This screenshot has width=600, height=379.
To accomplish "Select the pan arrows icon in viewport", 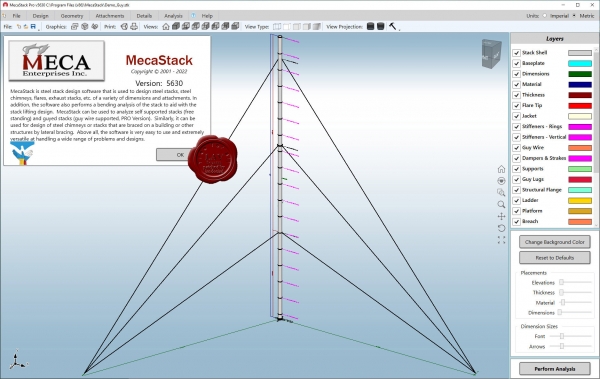I will coord(501,216).
